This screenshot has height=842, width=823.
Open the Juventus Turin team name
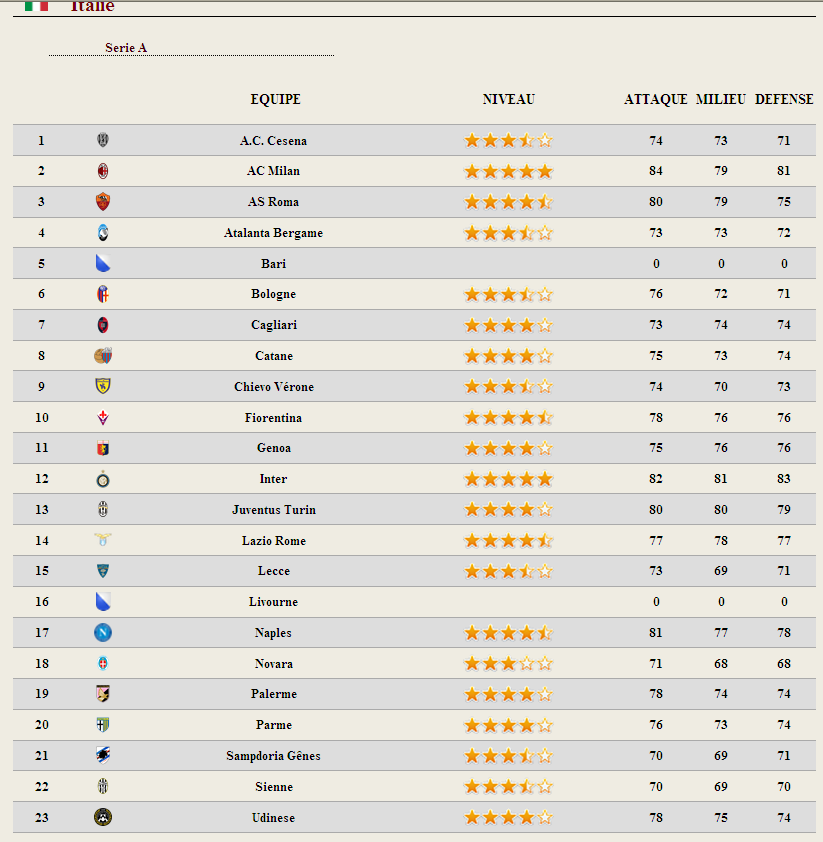(x=274, y=510)
